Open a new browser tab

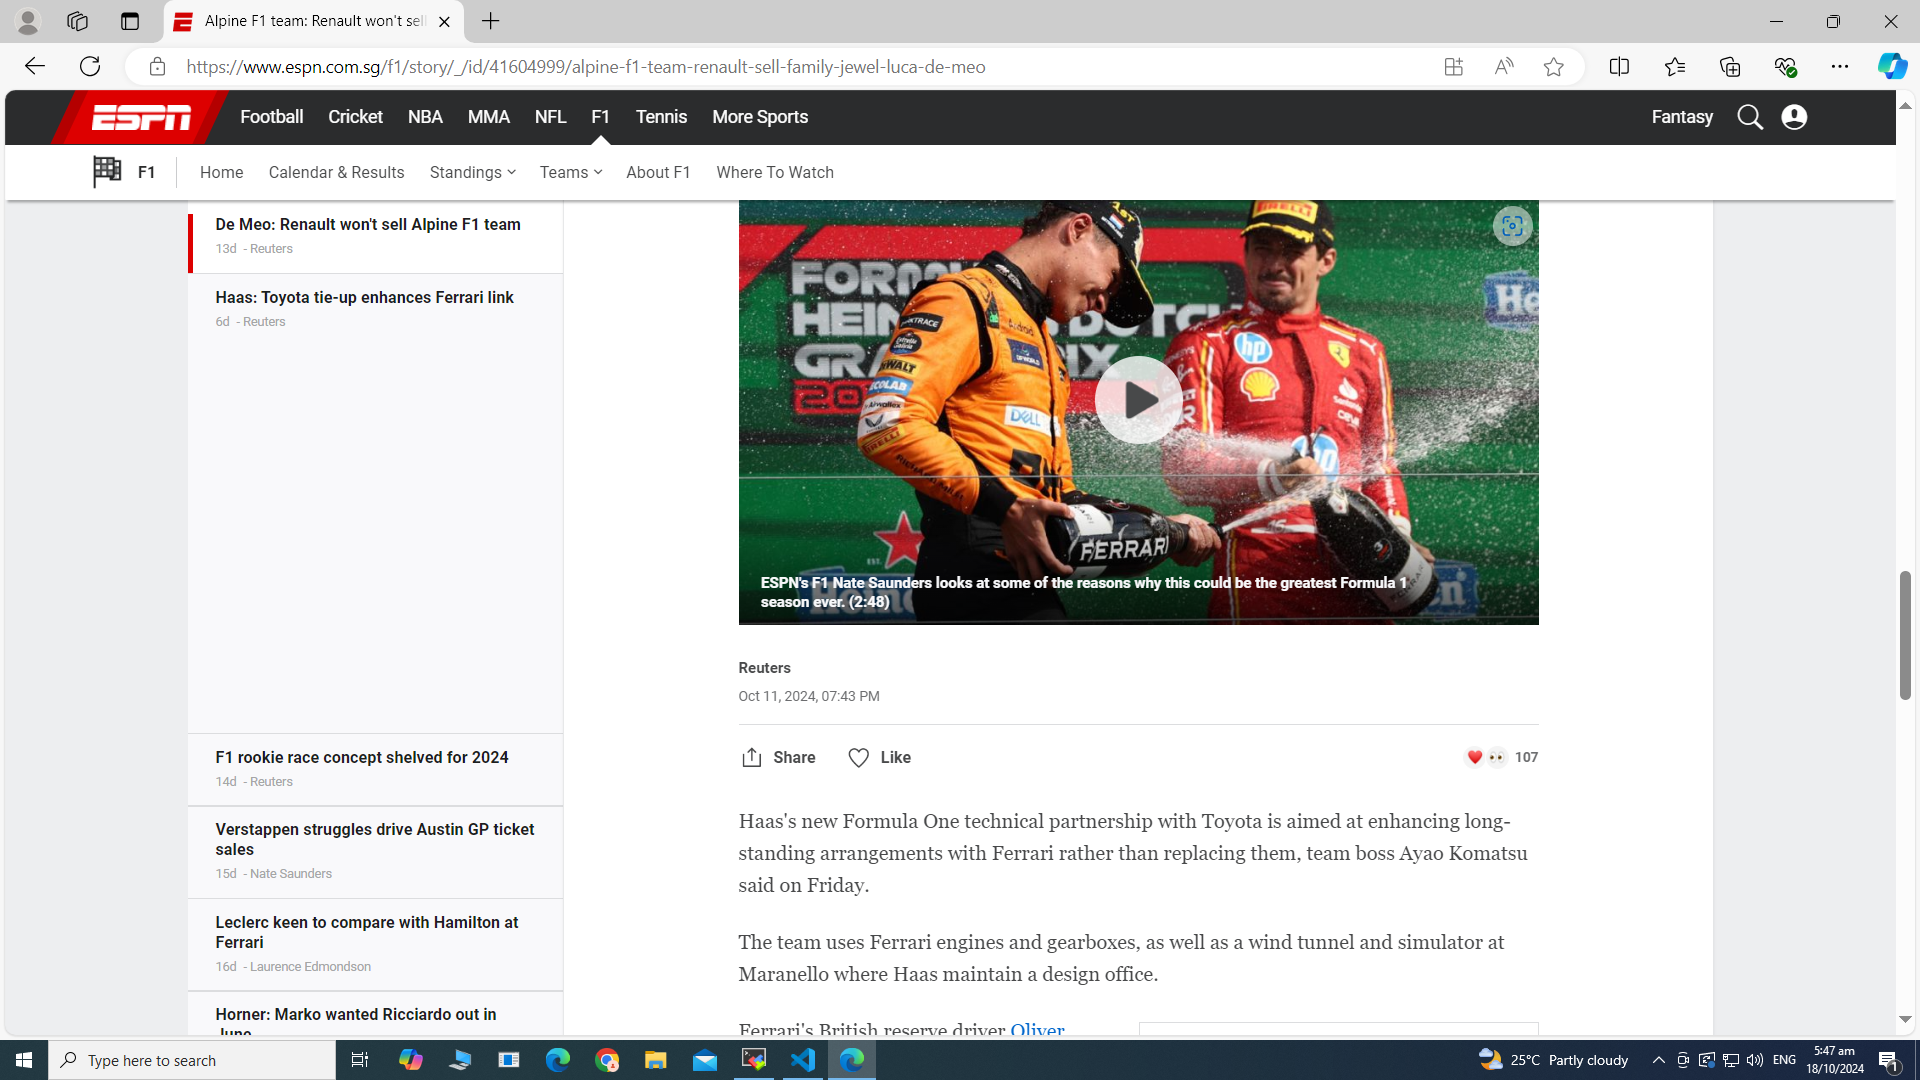coord(490,21)
